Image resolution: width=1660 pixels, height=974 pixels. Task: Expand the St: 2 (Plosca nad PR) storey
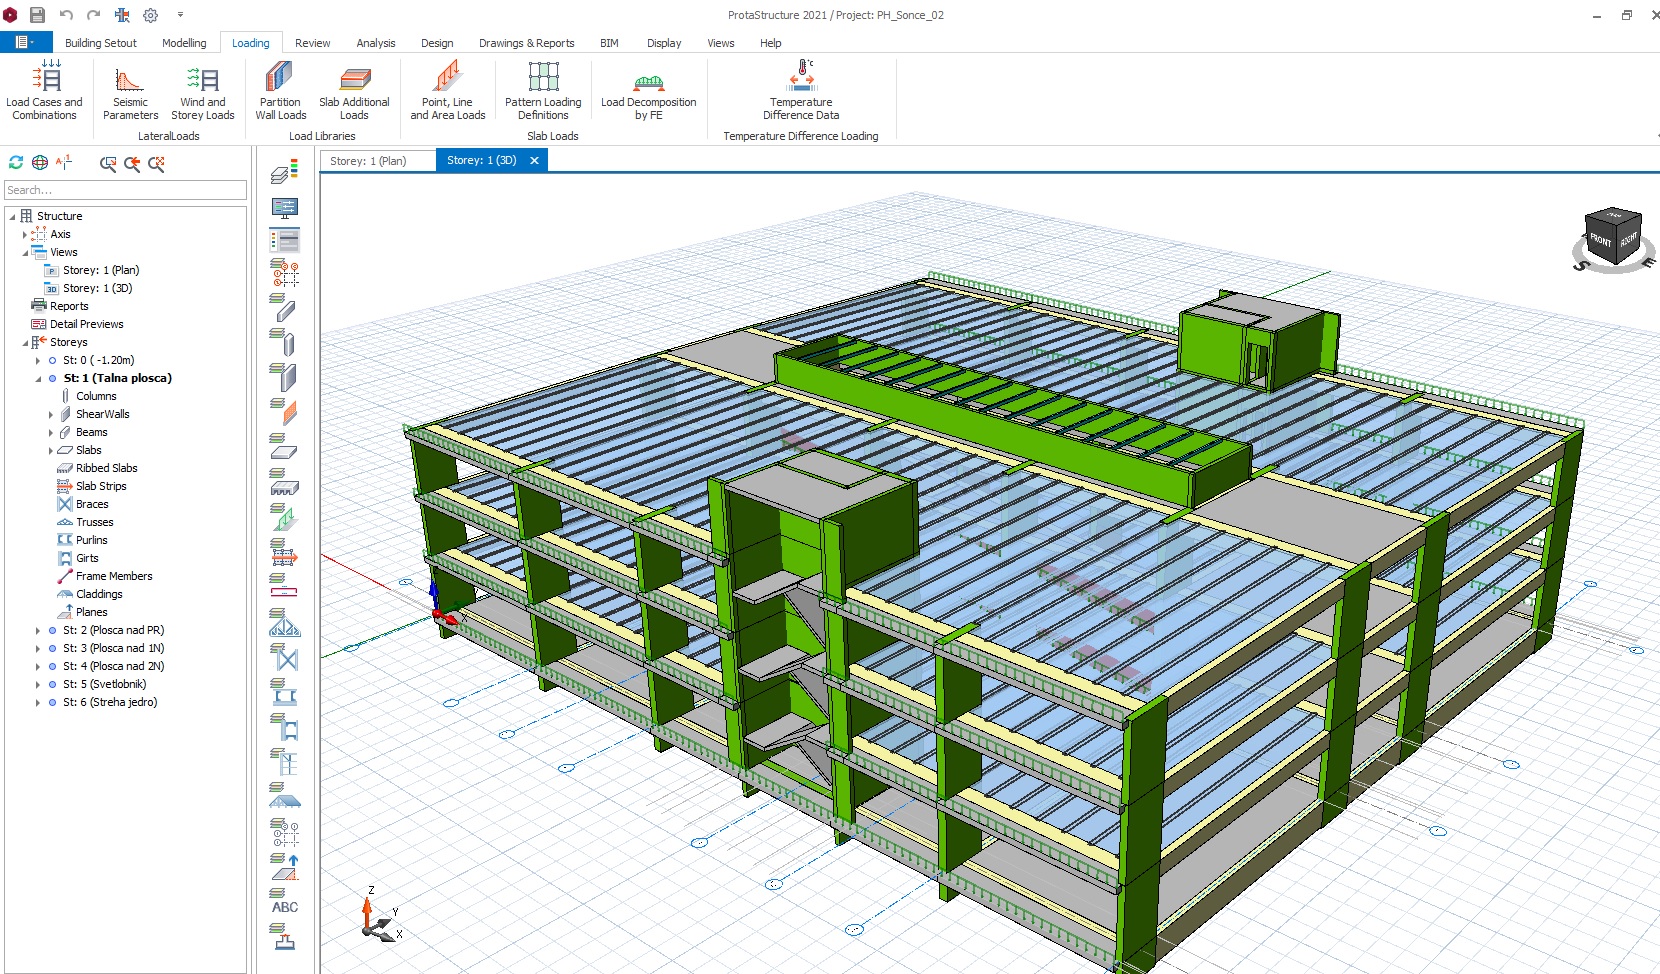point(38,631)
